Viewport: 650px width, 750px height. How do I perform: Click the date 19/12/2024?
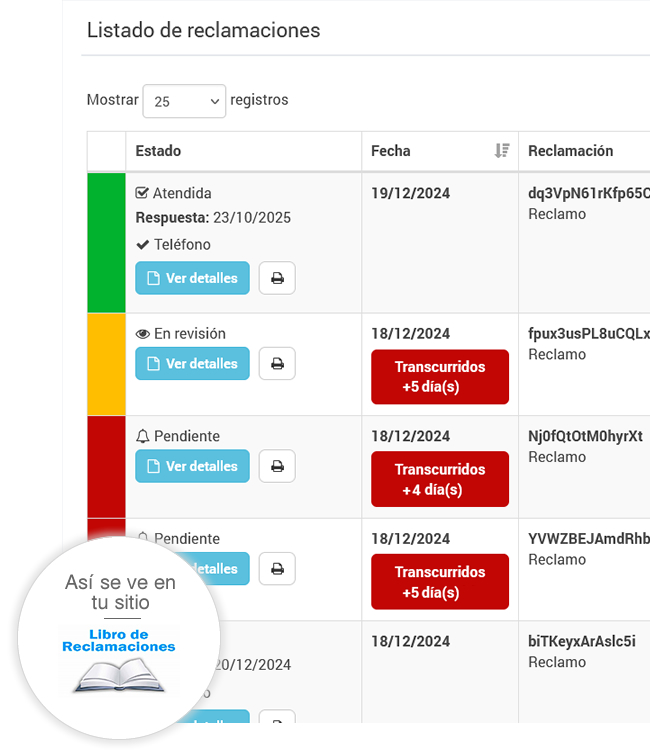coord(411,193)
